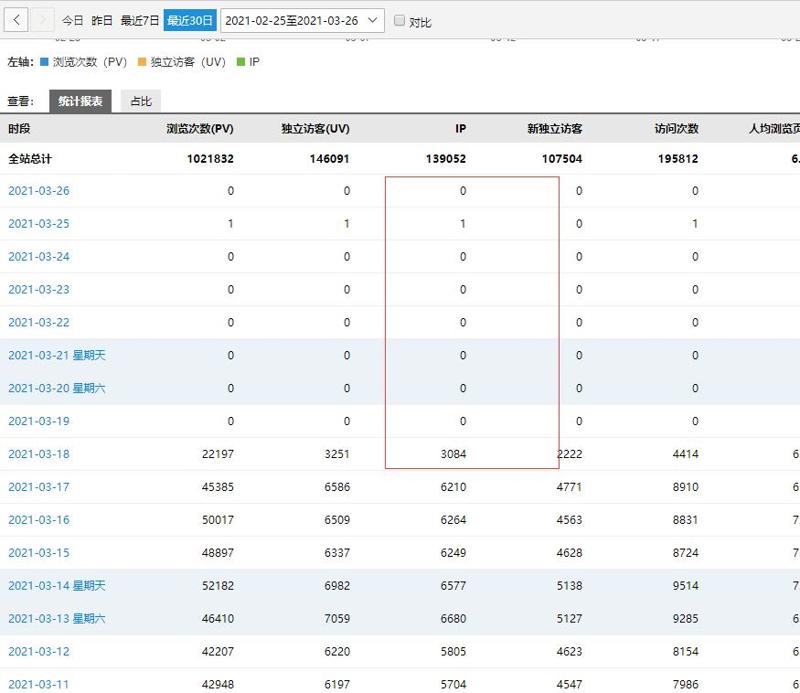Screen dimensions: 800x693
Task: Sort by 浏览次数(PV) column header
Action: tap(200, 129)
